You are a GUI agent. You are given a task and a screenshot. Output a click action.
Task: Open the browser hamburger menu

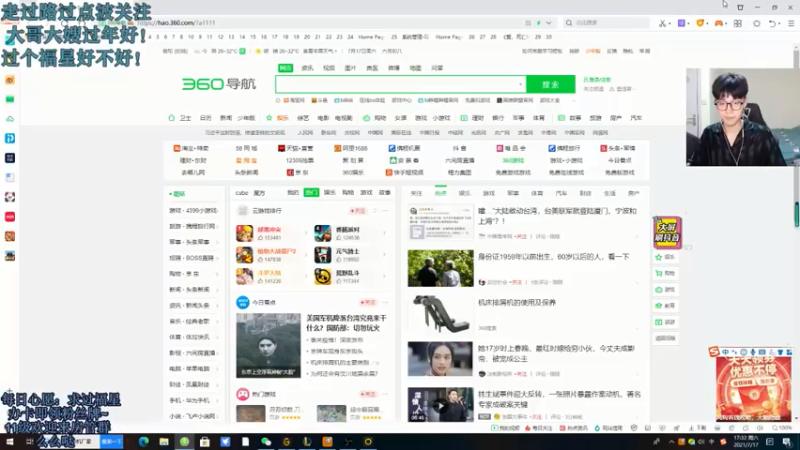pyautogui.click(x=791, y=23)
